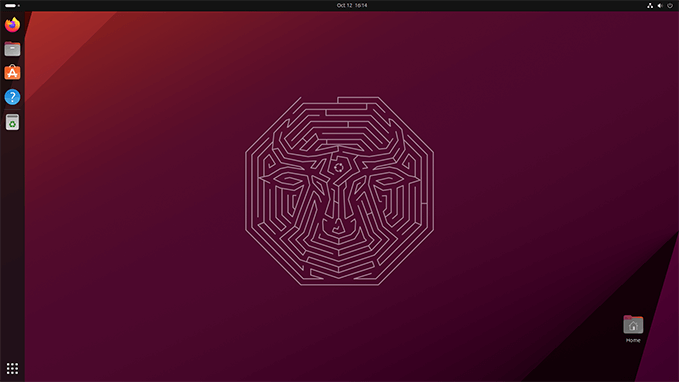This screenshot has width=679, height=382.
Task: Open the orange App Center icon
Action: pos(12,72)
